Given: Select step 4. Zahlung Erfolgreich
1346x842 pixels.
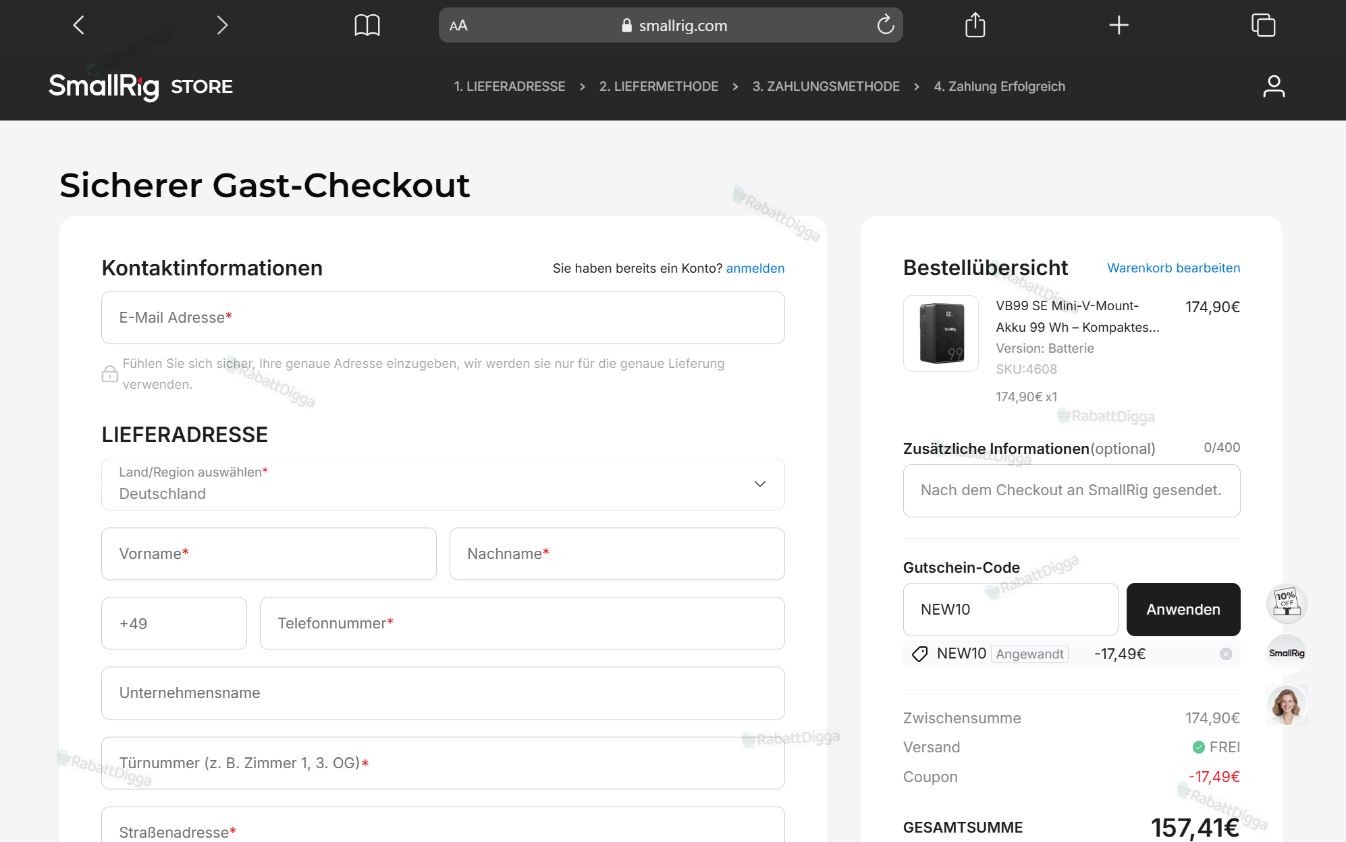Looking at the screenshot, I should pos(999,87).
